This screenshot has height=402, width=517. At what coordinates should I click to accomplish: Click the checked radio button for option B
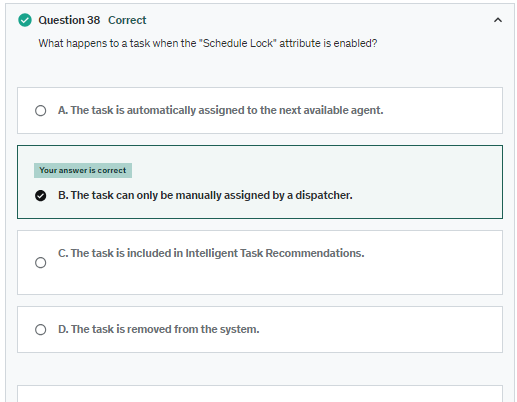point(41,196)
